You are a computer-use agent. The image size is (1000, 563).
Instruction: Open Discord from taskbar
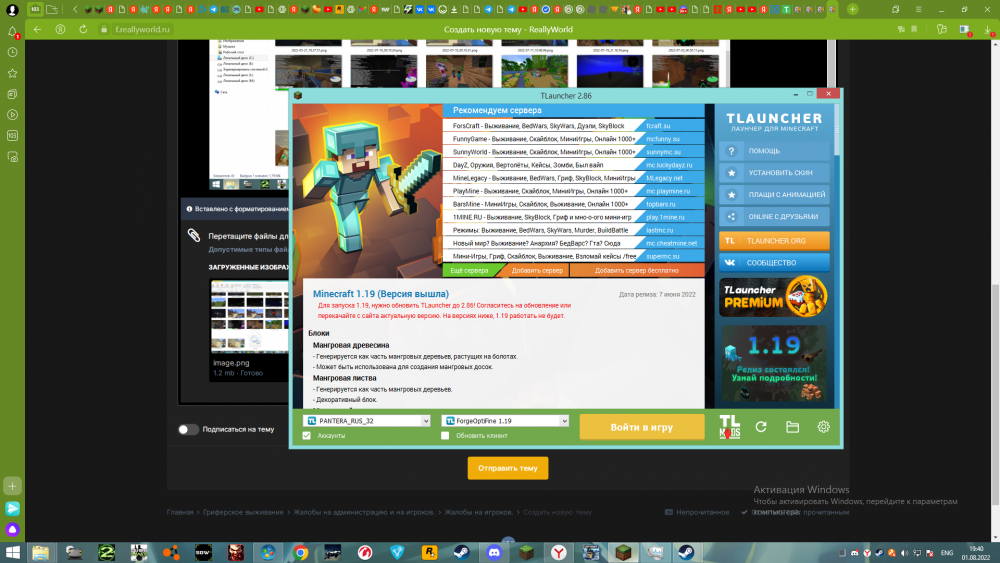(x=494, y=552)
